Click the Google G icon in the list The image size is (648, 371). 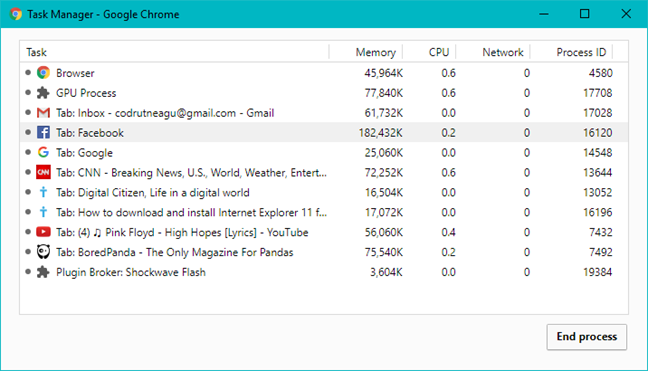tap(43, 152)
